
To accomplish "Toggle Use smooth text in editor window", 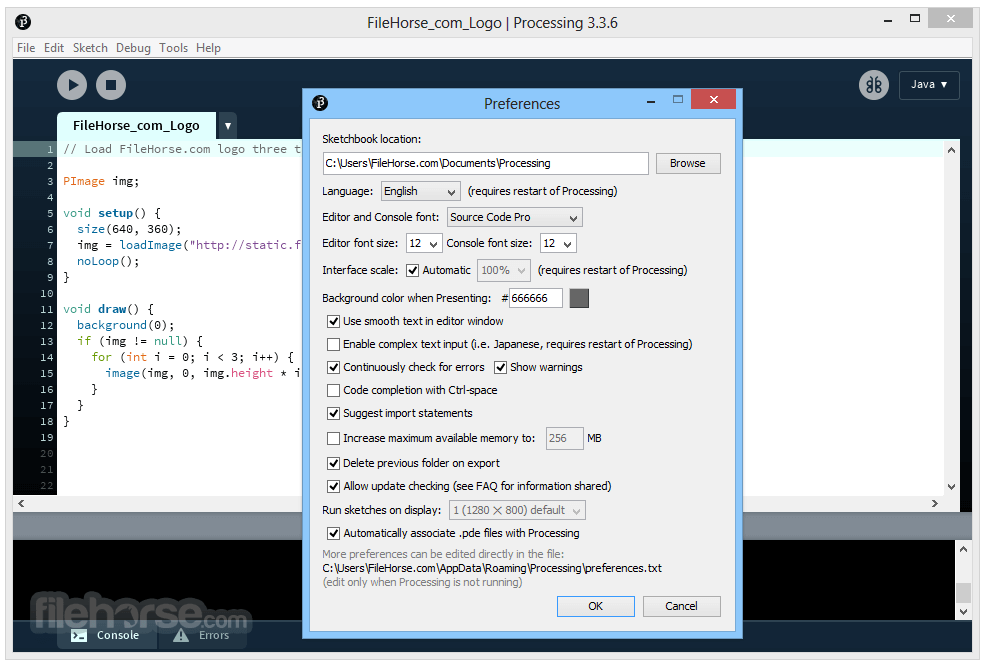I will point(334,322).
